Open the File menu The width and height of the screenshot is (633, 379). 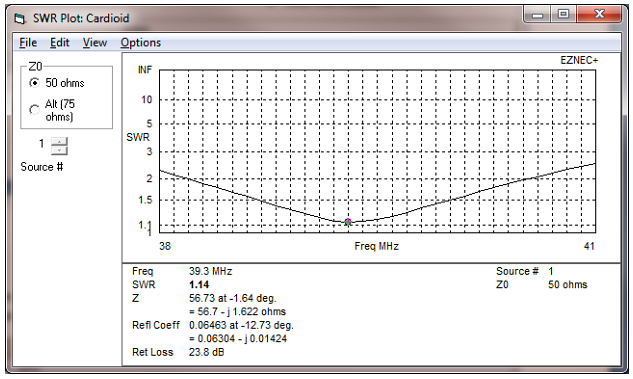(x=28, y=43)
